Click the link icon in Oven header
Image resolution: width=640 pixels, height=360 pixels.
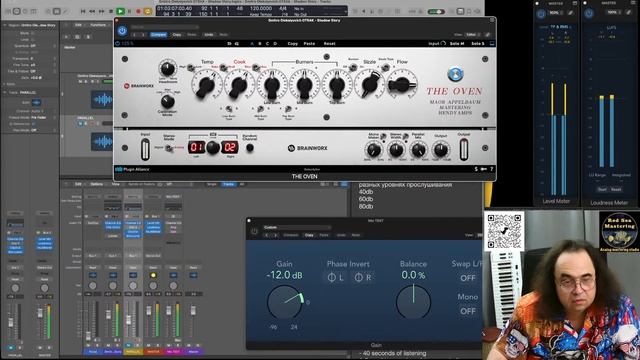(x=487, y=35)
